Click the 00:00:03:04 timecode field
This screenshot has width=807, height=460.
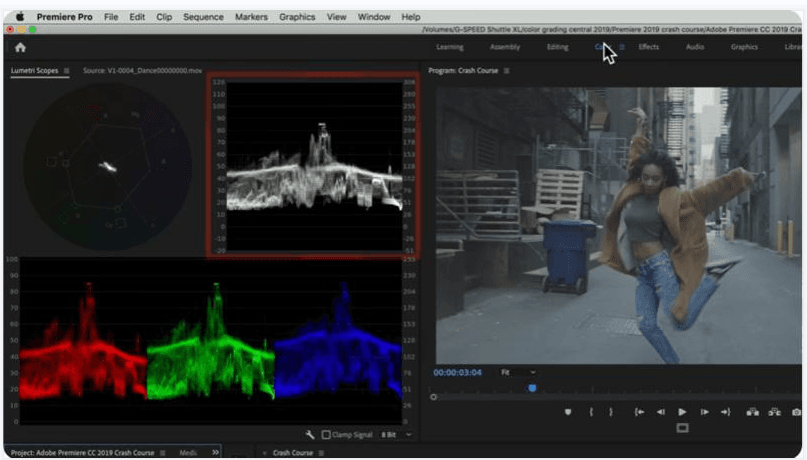coord(458,372)
